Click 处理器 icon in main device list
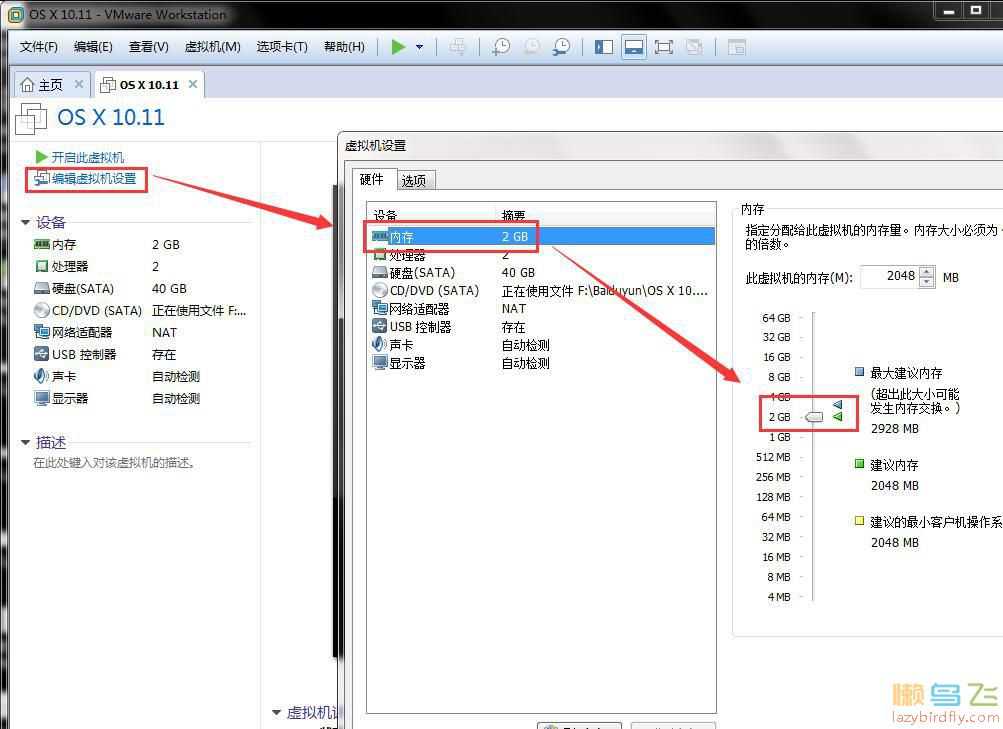Image resolution: width=1003 pixels, height=729 pixels. (x=42, y=266)
